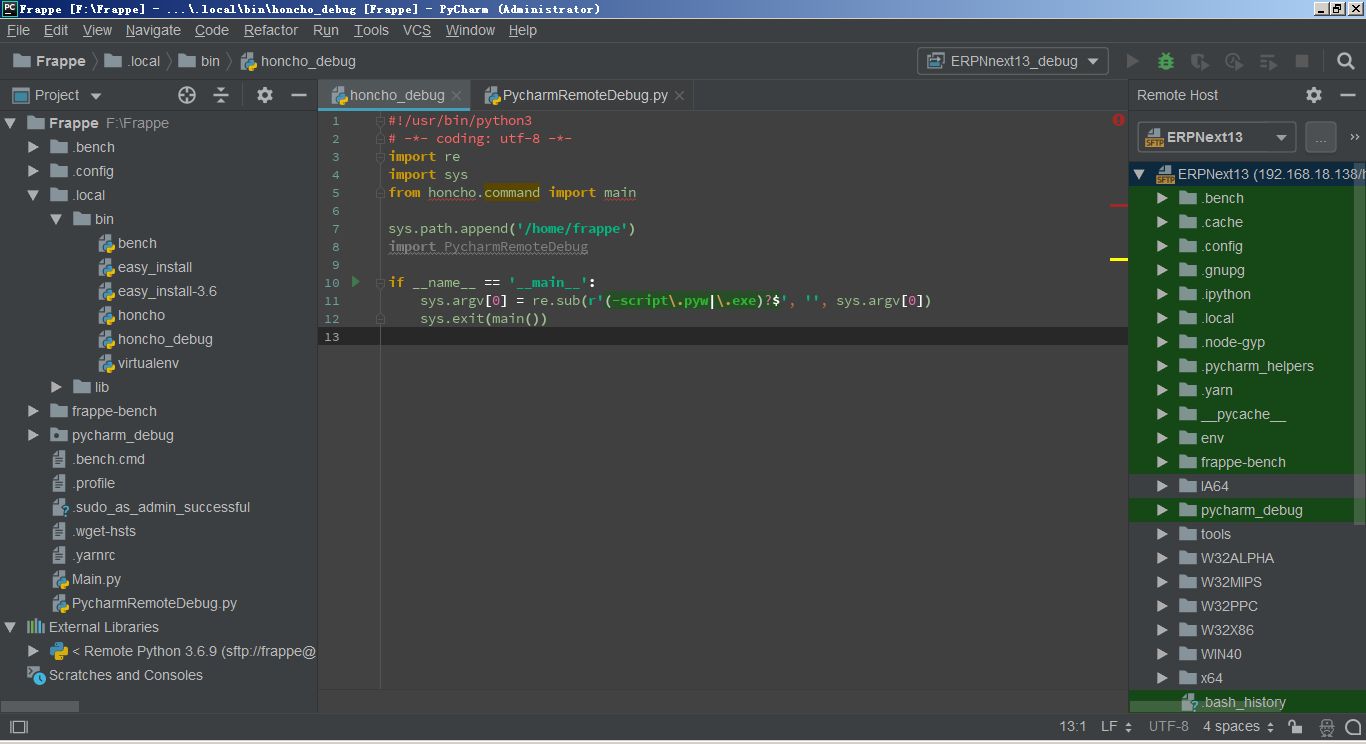Image resolution: width=1366 pixels, height=744 pixels.
Task: Change 4 spaces indent setting
Action: click(1238, 727)
